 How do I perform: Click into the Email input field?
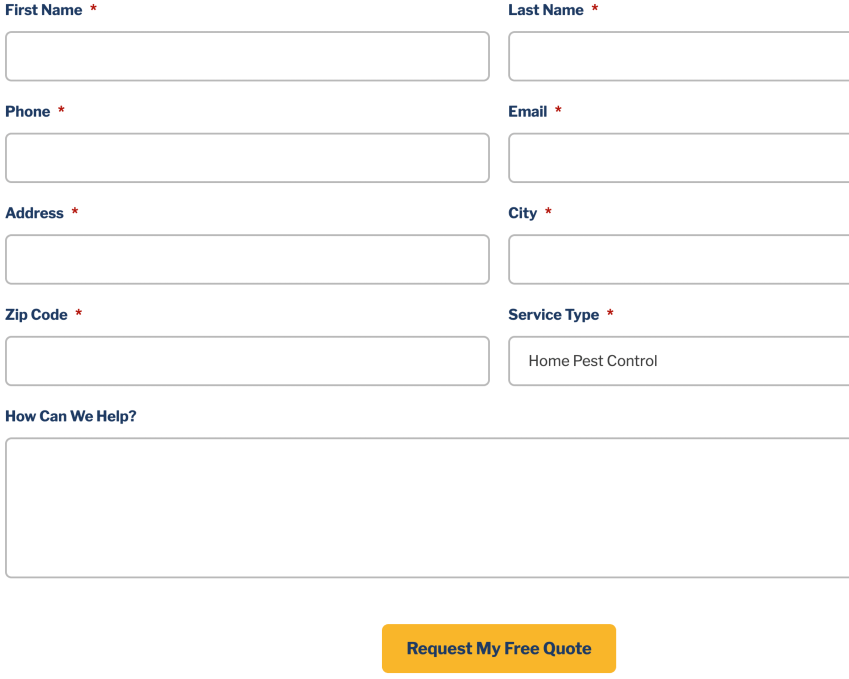[678, 158]
